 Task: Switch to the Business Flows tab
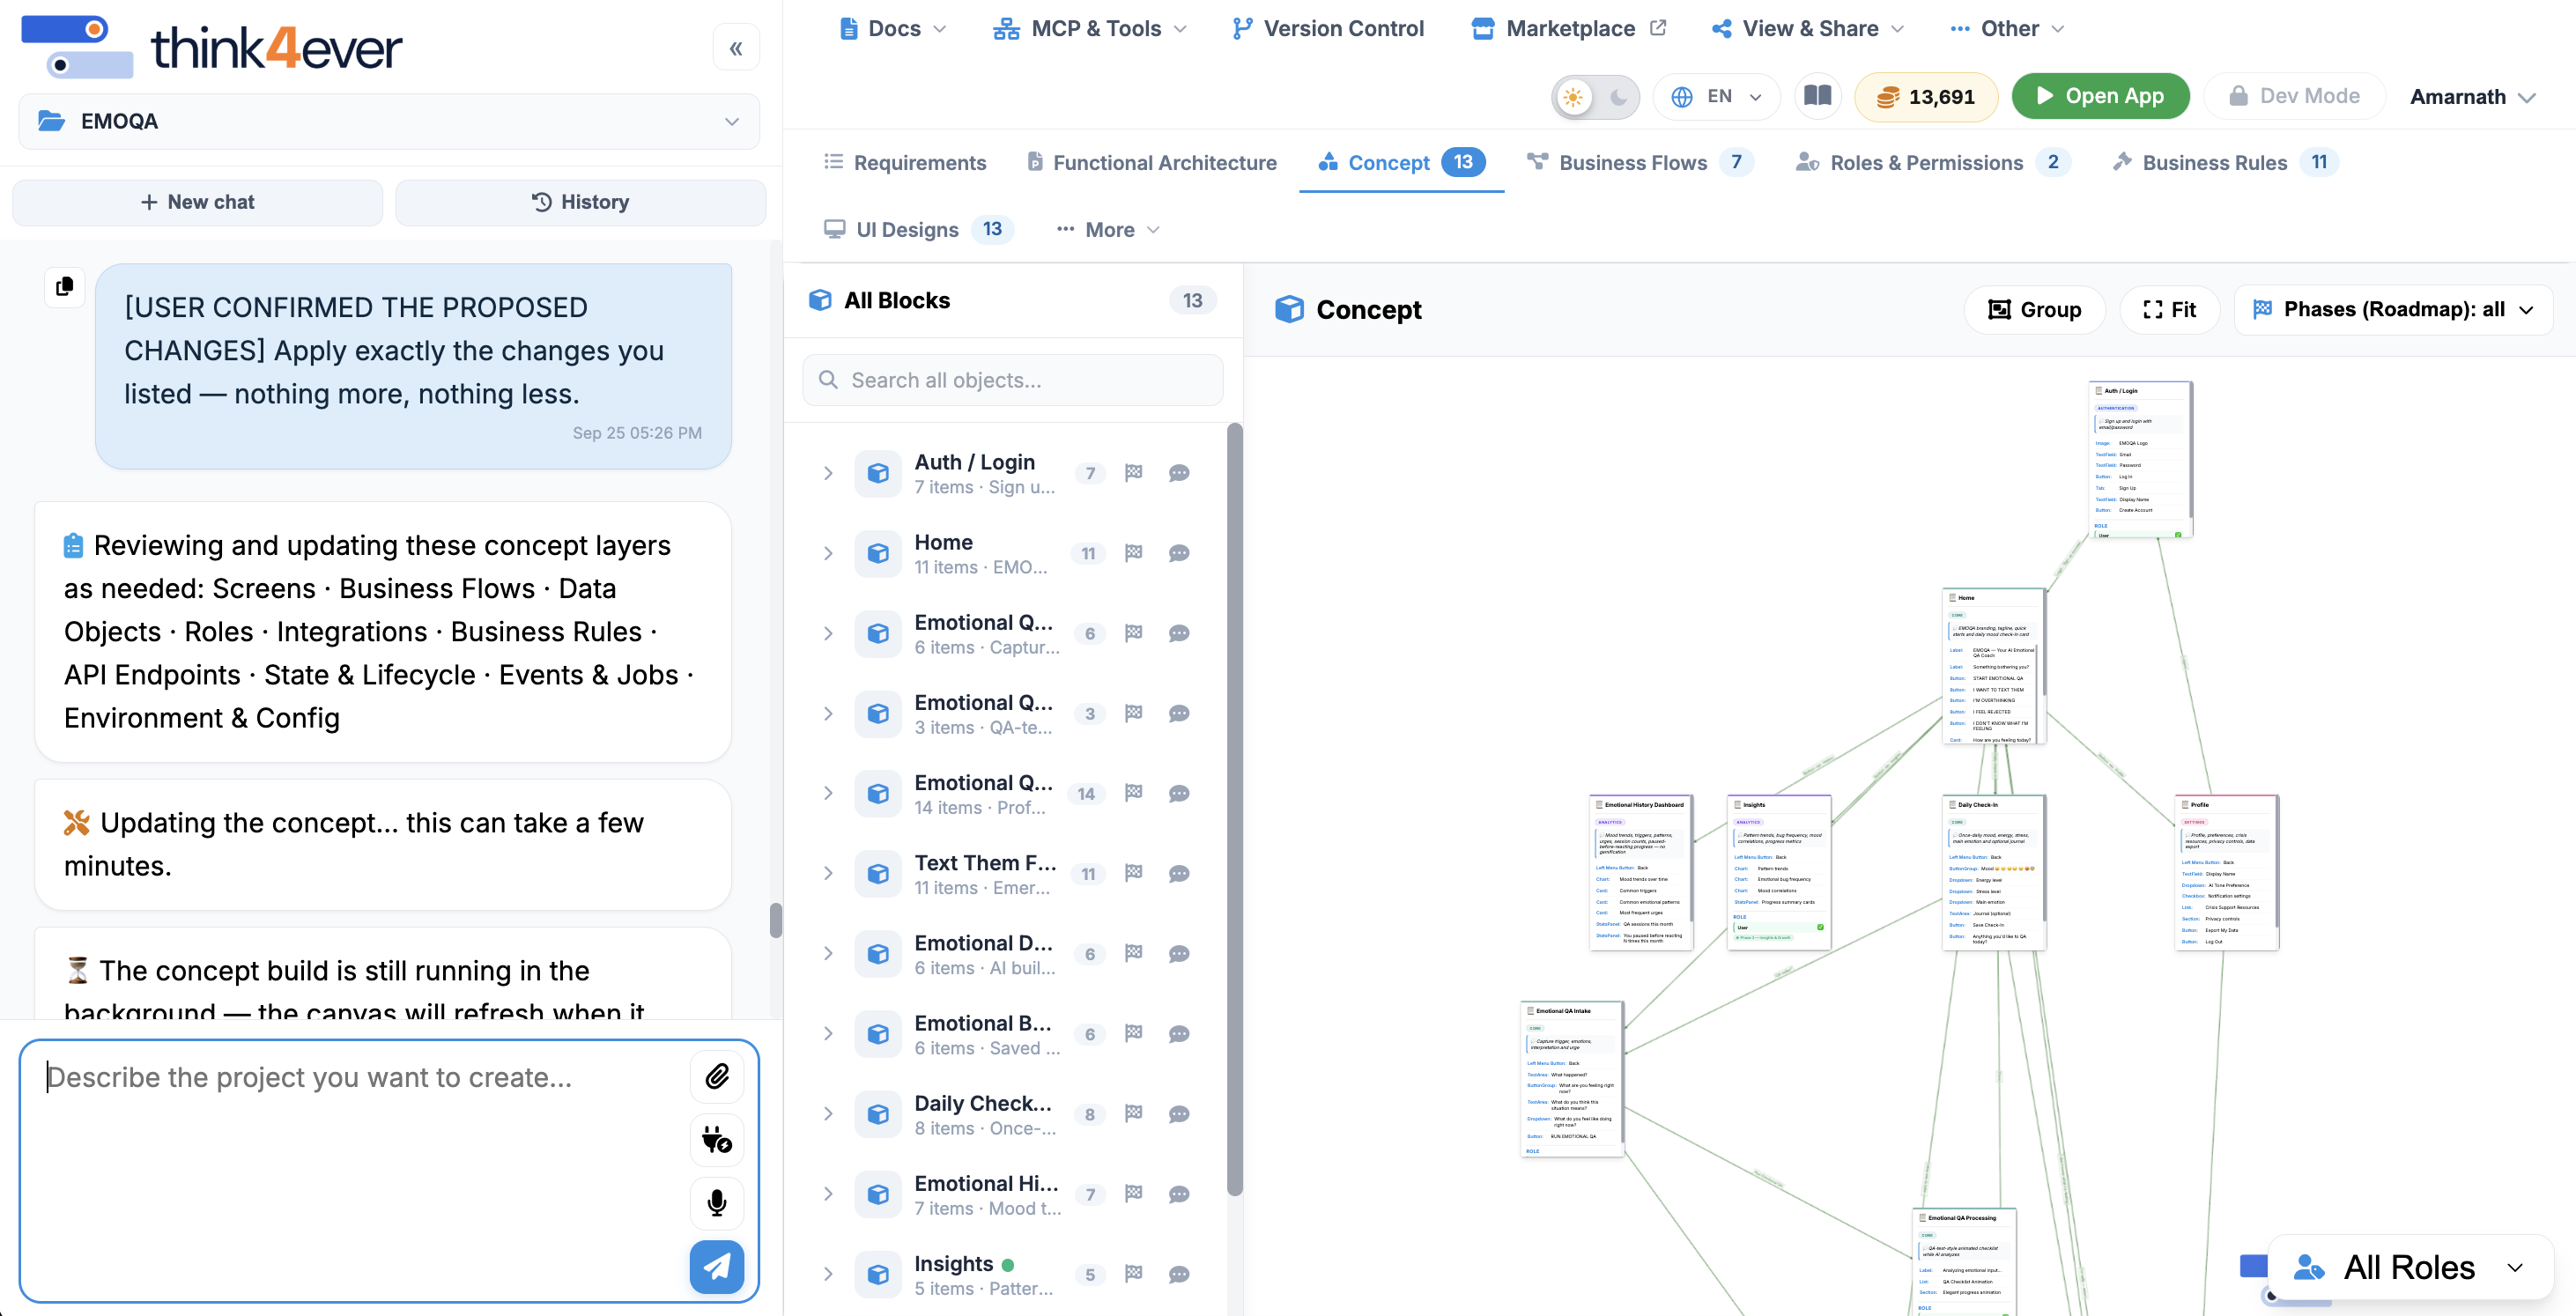1640,162
